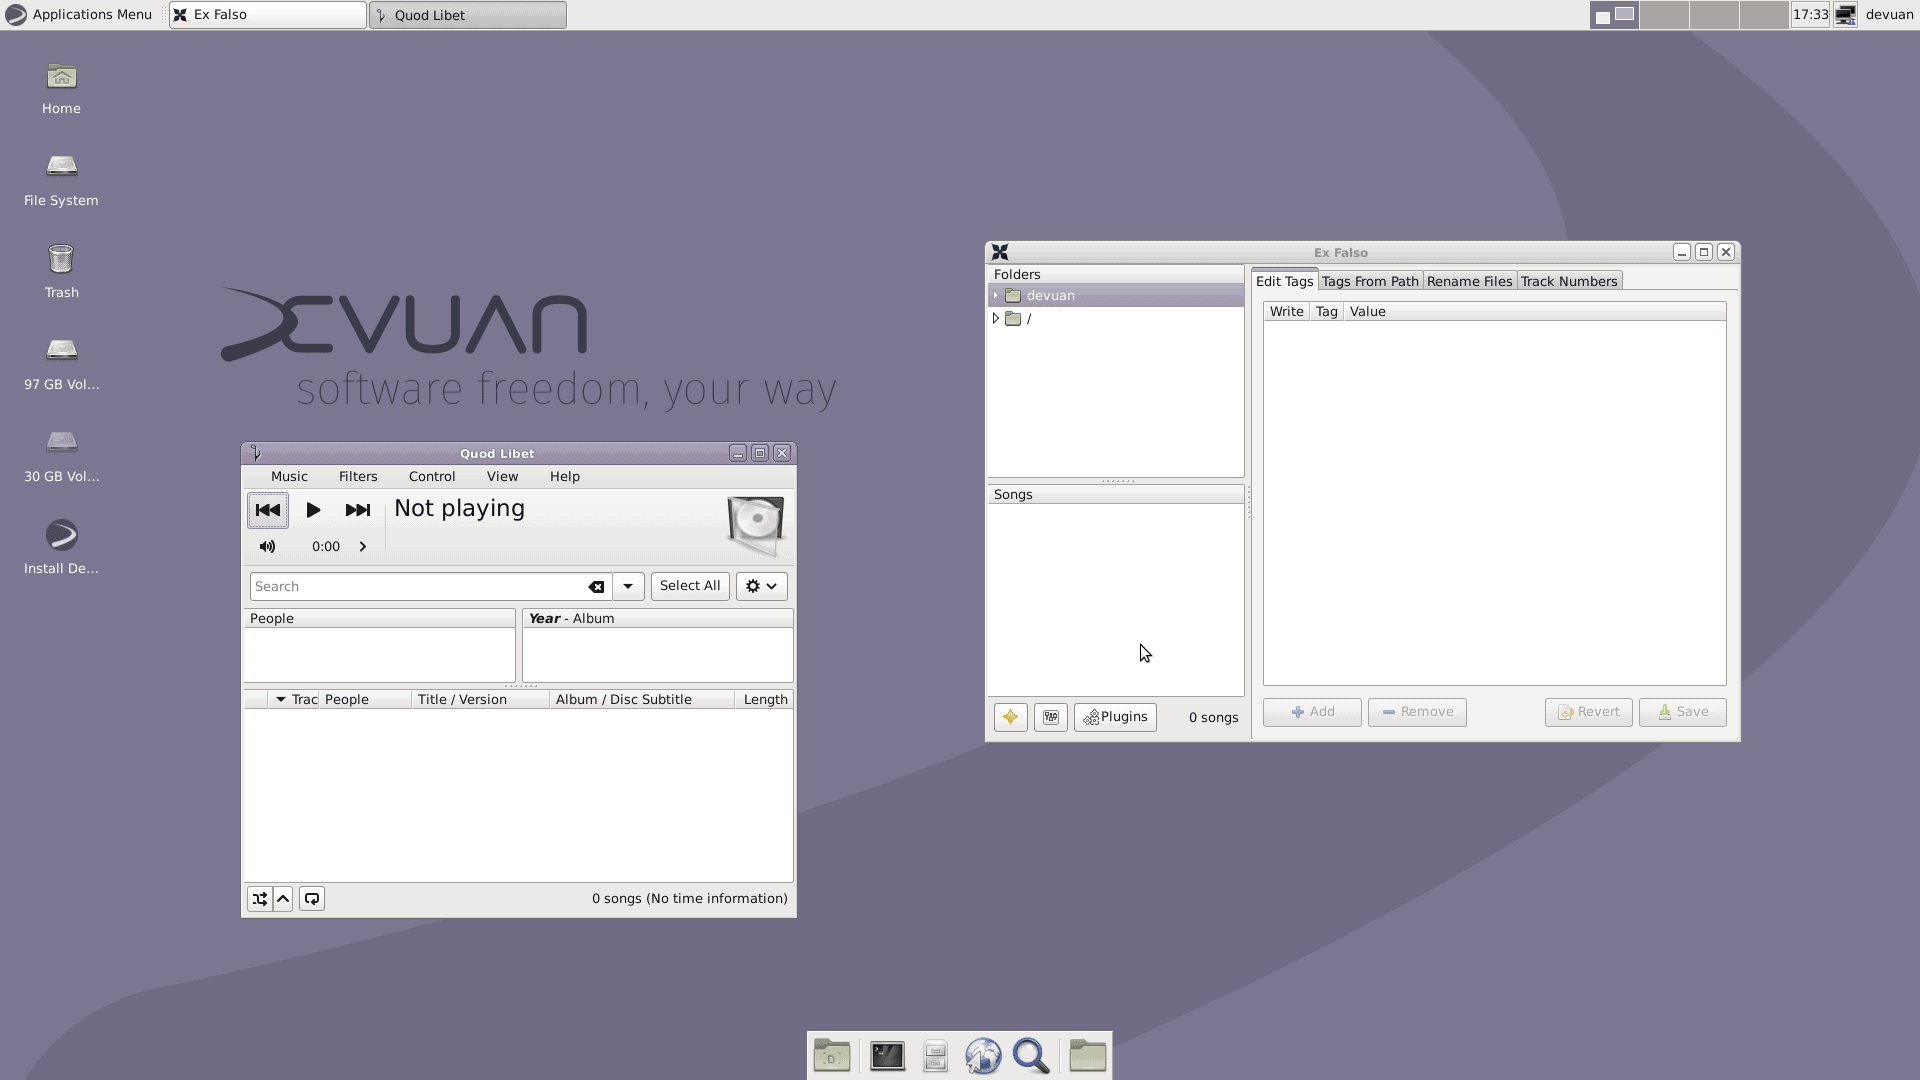This screenshot has width=1920, height=1080.
Task: Click the sparkle refresh icon in Ex Falso
Action: coord(1009,717)
